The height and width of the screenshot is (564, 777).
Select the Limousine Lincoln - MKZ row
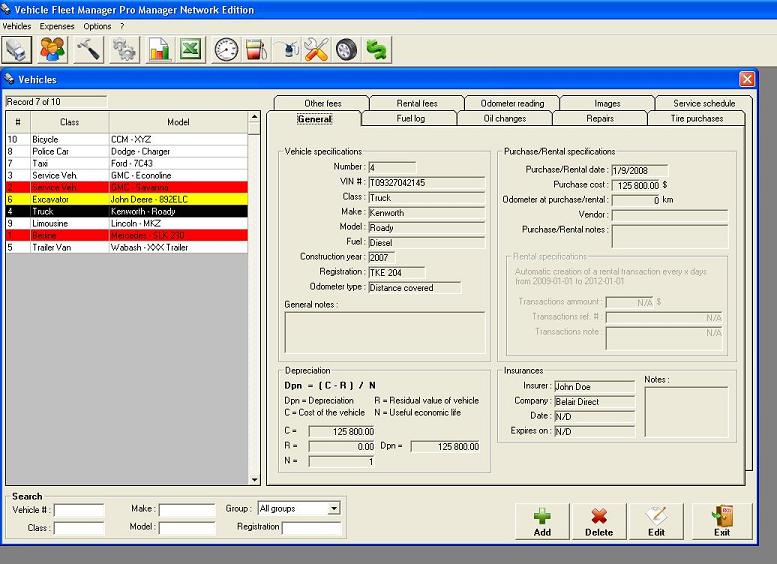(127, 224)
